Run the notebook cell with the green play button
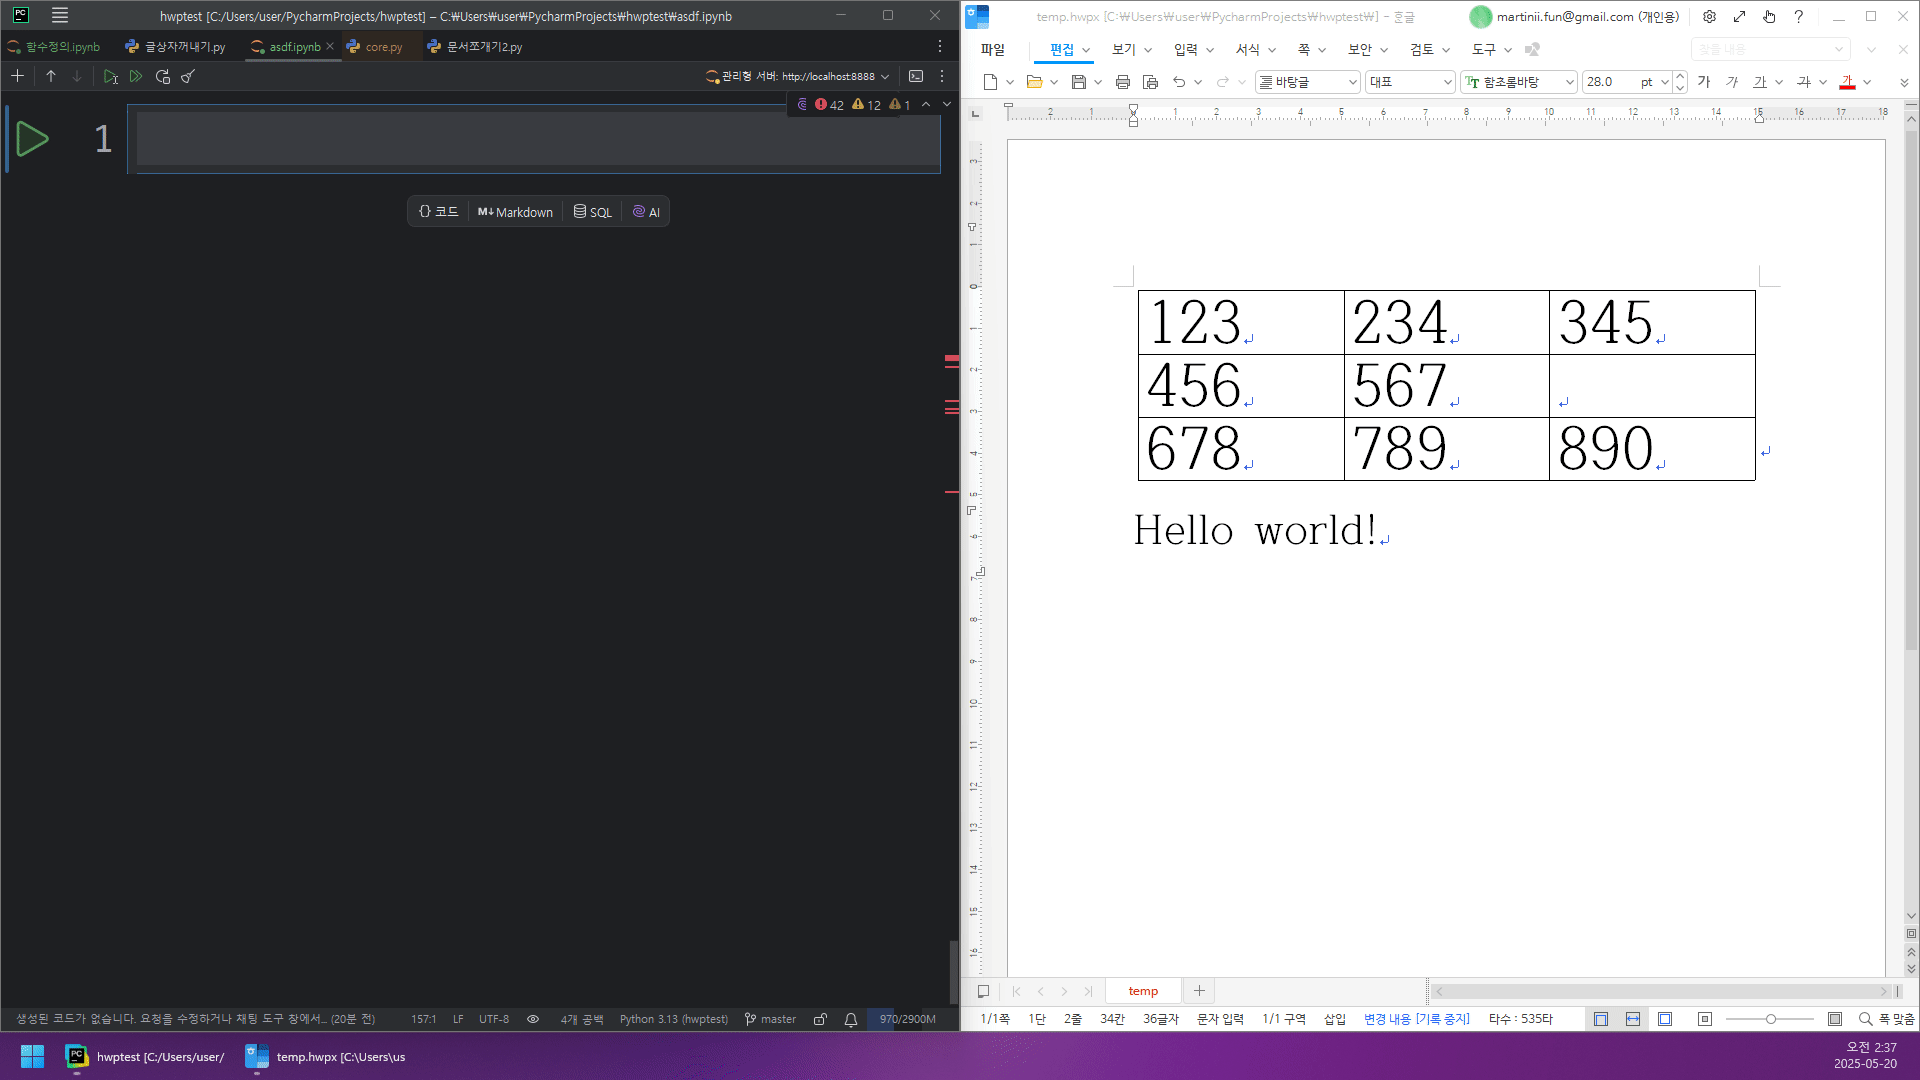Screen dimensions: 1920x1080 pyautogui.click(x=32, y=139)
